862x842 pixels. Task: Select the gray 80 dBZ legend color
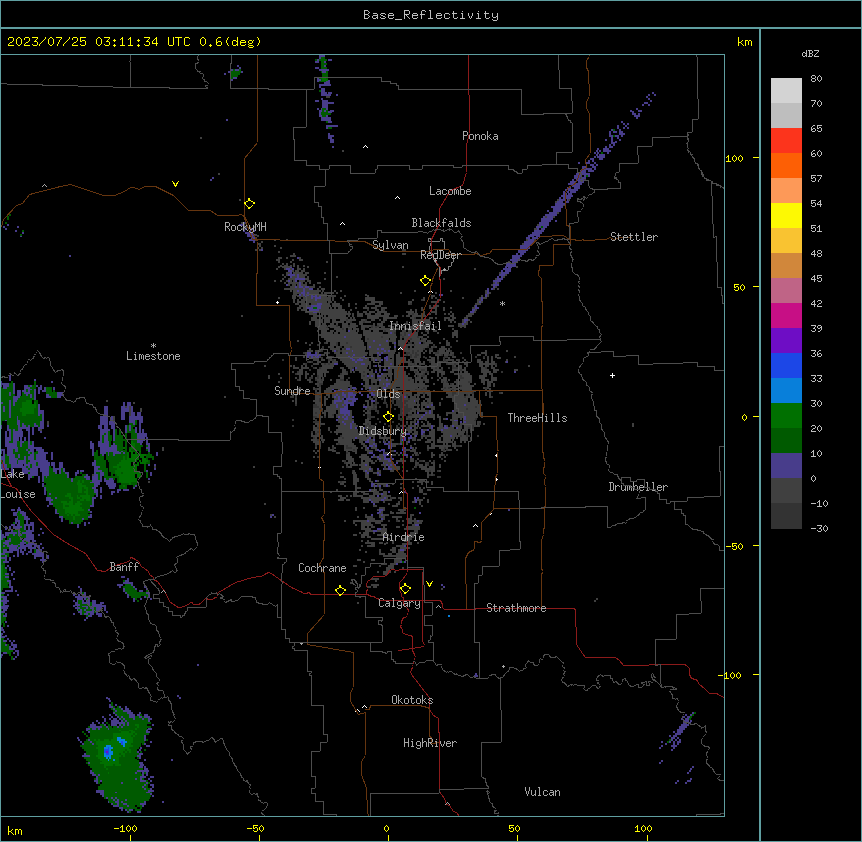pos(786,91)
